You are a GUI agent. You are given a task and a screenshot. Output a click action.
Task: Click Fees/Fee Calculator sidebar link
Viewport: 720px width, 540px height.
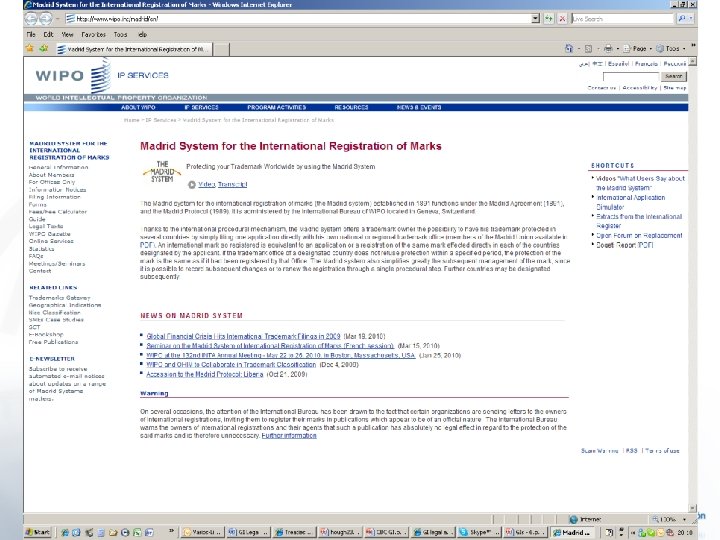(58, 212)
